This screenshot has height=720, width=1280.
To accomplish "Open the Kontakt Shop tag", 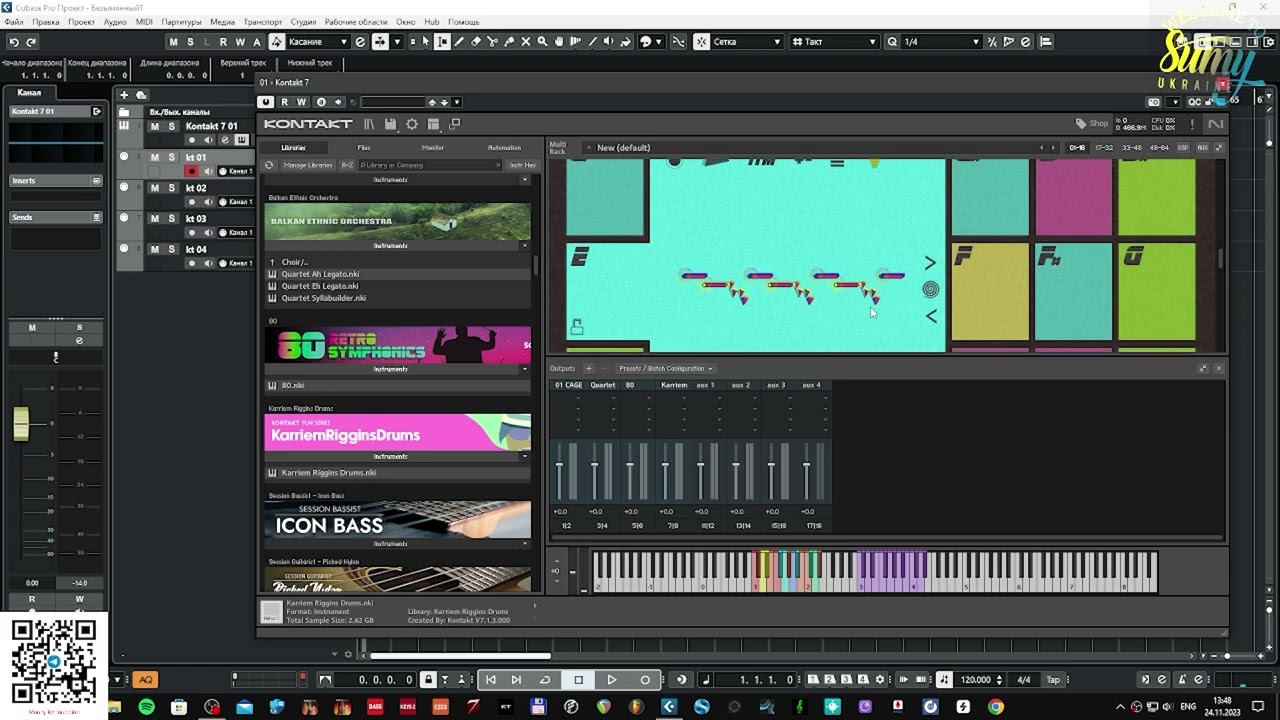I will click(1092, 124).
